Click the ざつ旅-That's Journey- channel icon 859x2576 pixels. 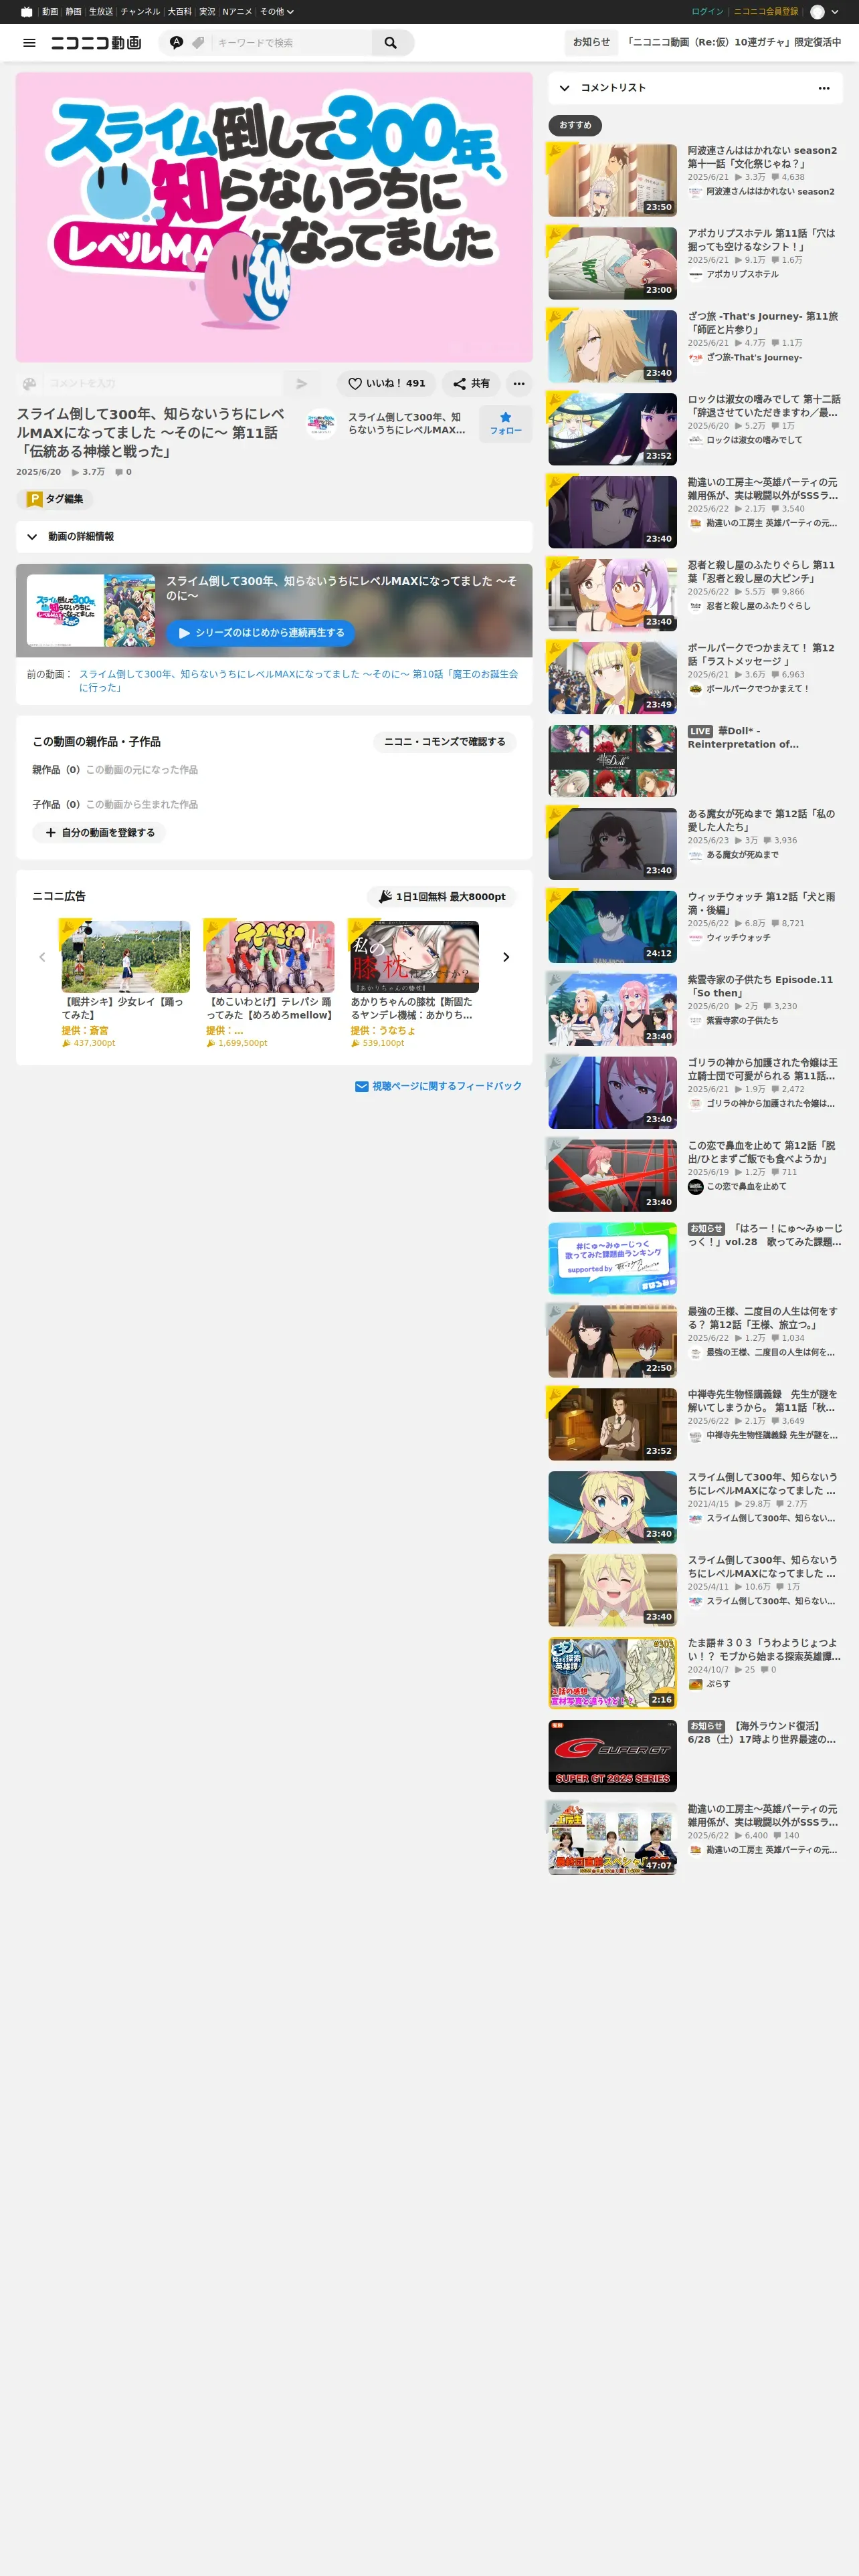pyautogui.click(x=695, y=357)
